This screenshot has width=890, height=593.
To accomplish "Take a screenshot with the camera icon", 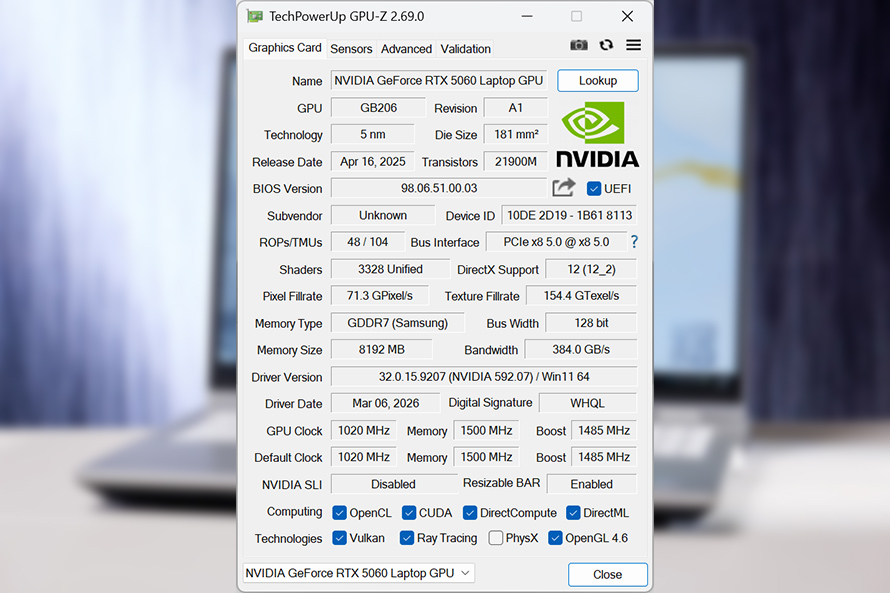I will 578,45.
